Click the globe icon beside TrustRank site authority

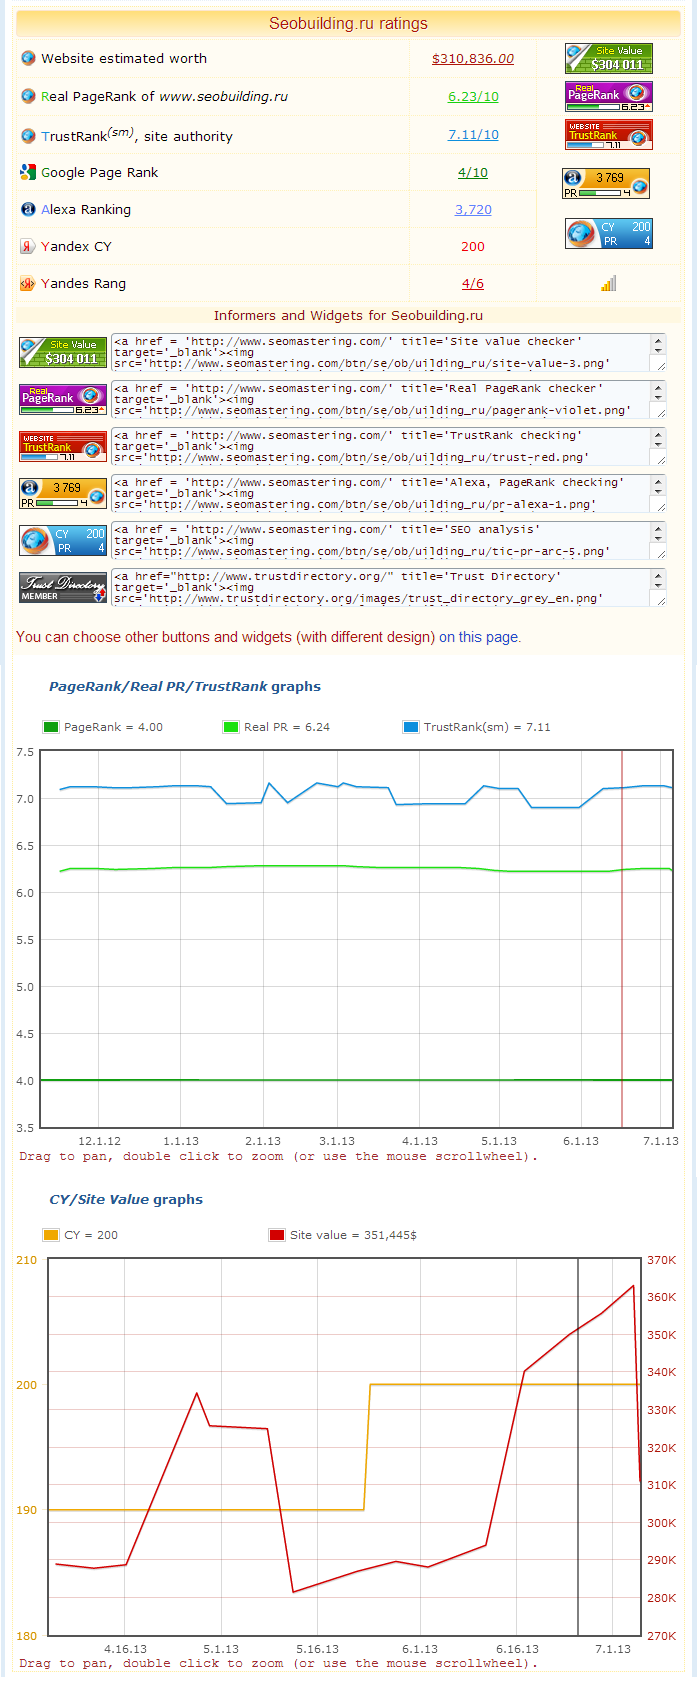28,135
